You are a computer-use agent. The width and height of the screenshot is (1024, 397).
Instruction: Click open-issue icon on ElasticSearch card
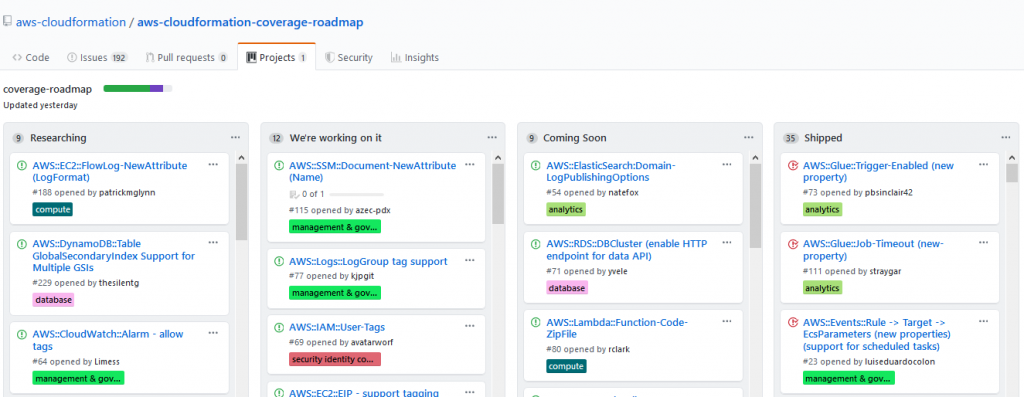pos(536,166)
